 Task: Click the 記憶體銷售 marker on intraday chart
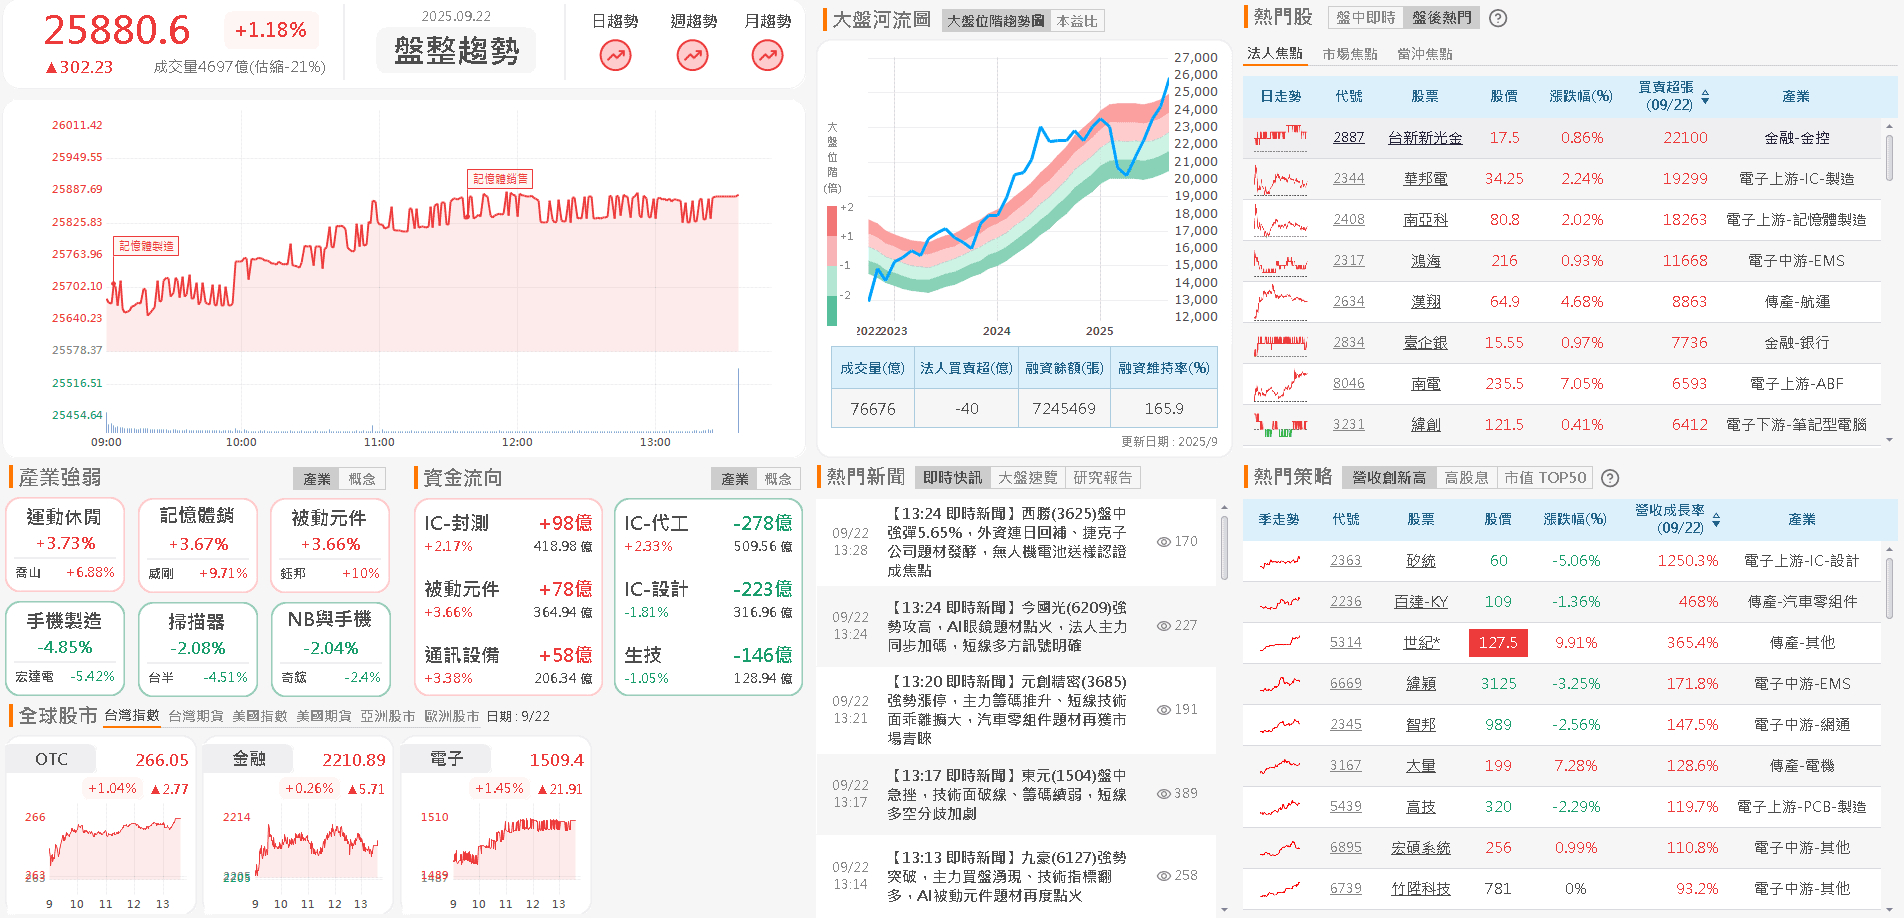coord(500,179)
